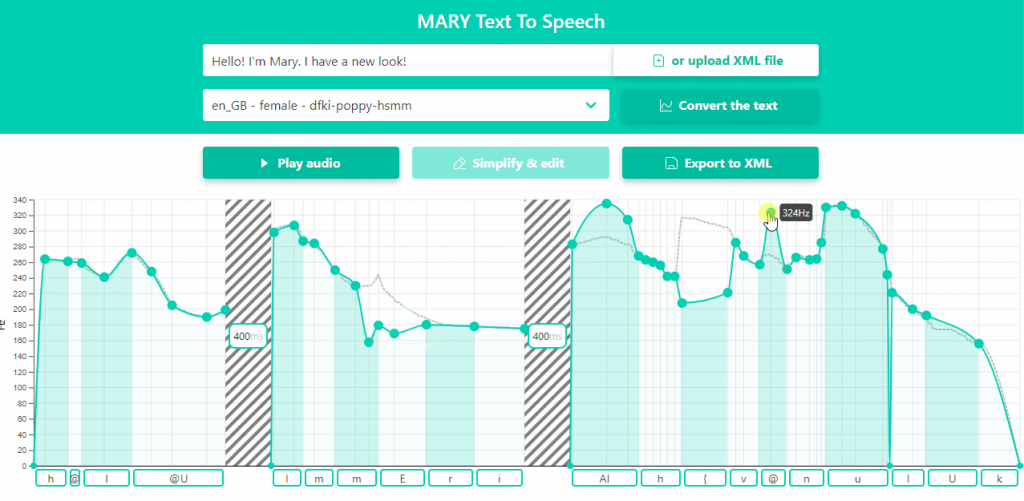Screen dimensions: 1024x501
Task: Click the upload XML file button
Action: pos(716,61)
